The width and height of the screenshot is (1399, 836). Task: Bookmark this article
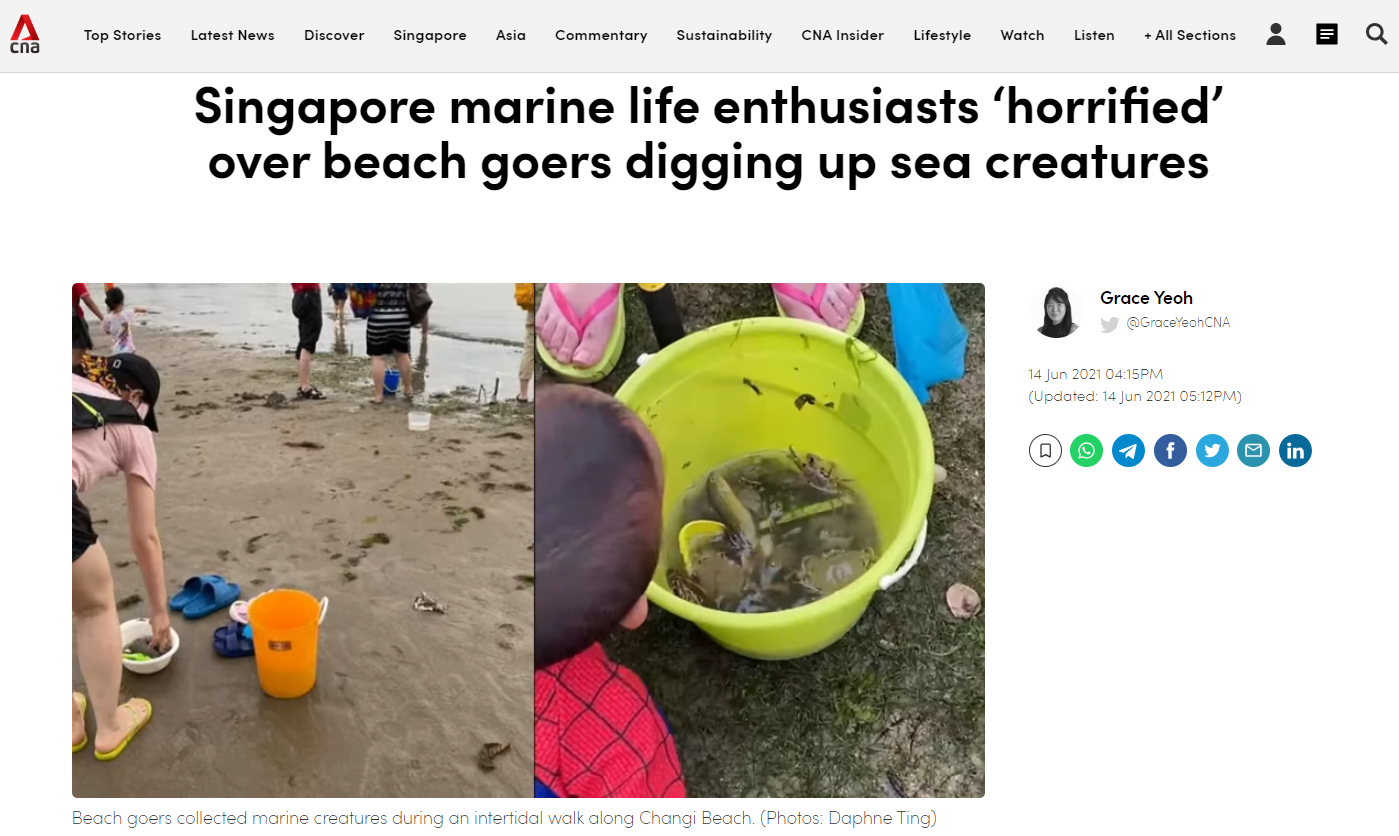[1045, 451]
